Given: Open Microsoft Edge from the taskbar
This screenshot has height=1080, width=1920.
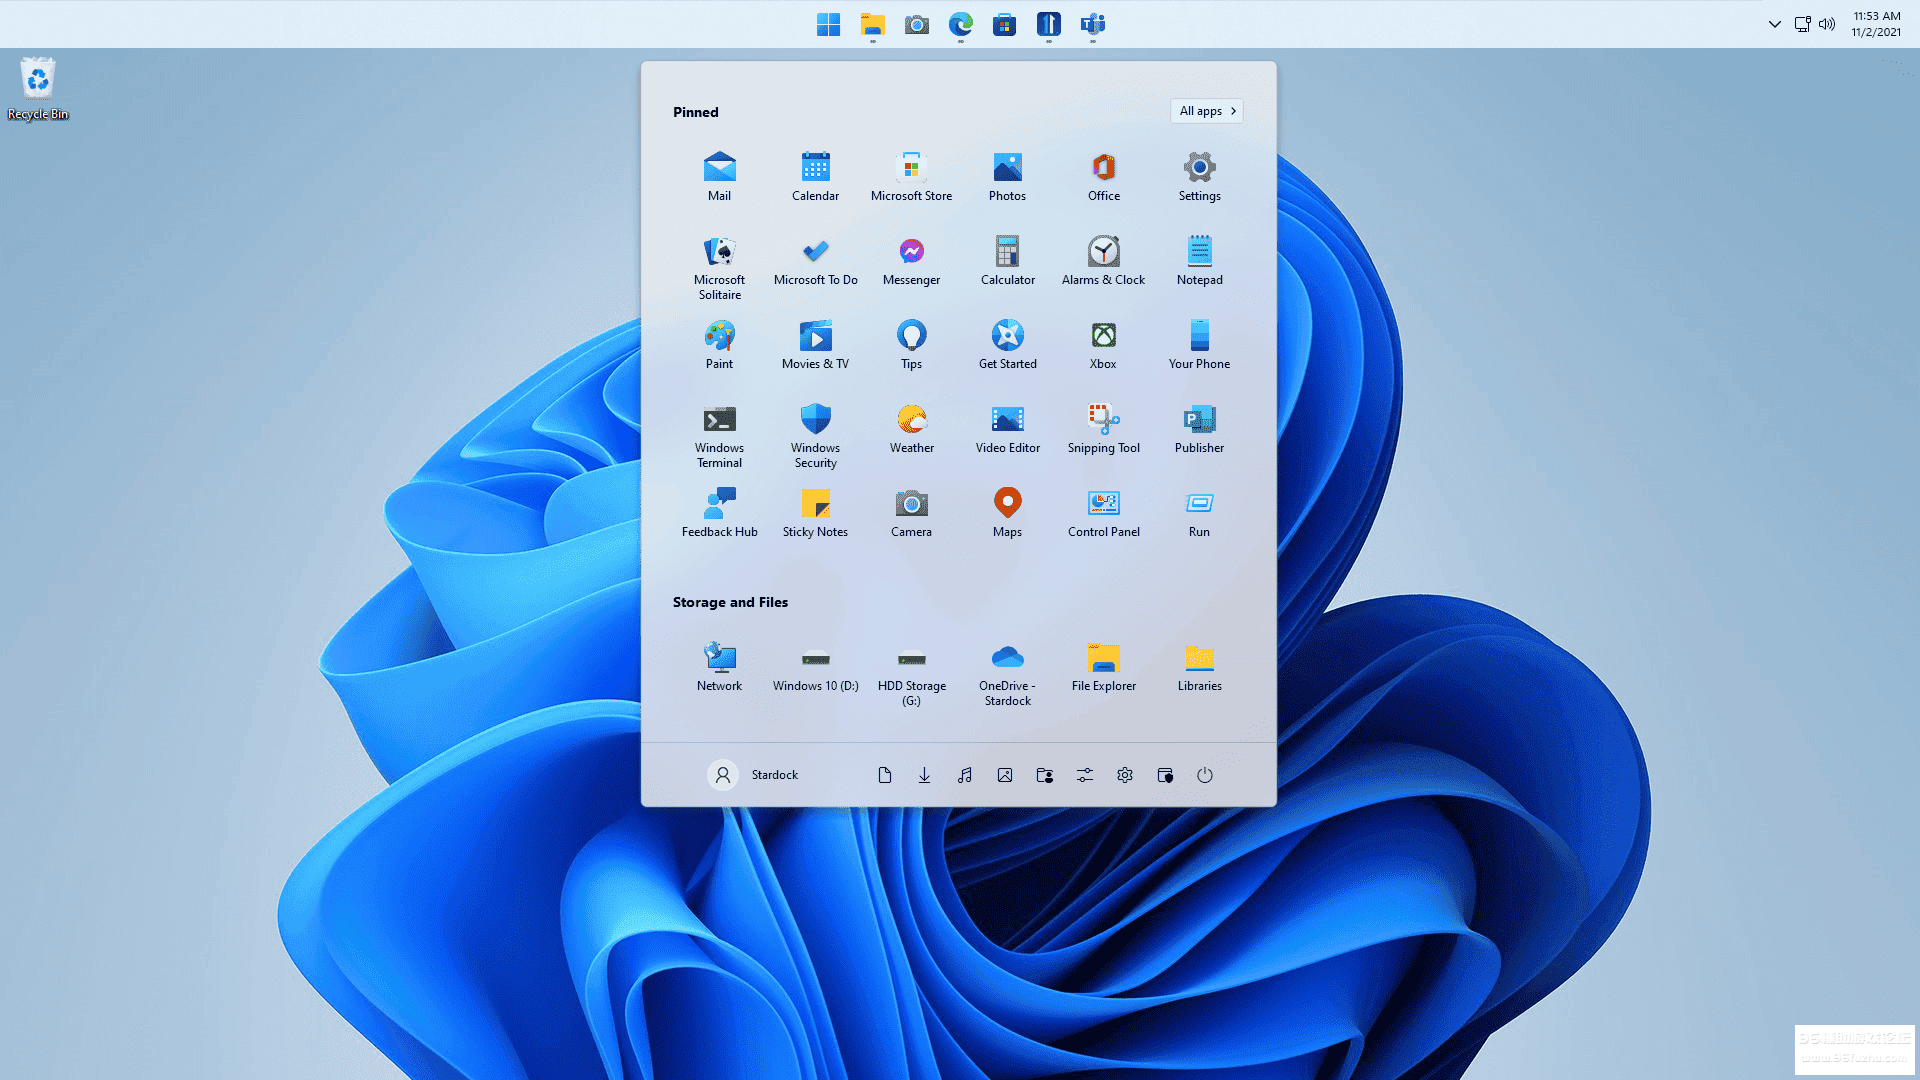Looking at the screenshot, I should [960, 24].
